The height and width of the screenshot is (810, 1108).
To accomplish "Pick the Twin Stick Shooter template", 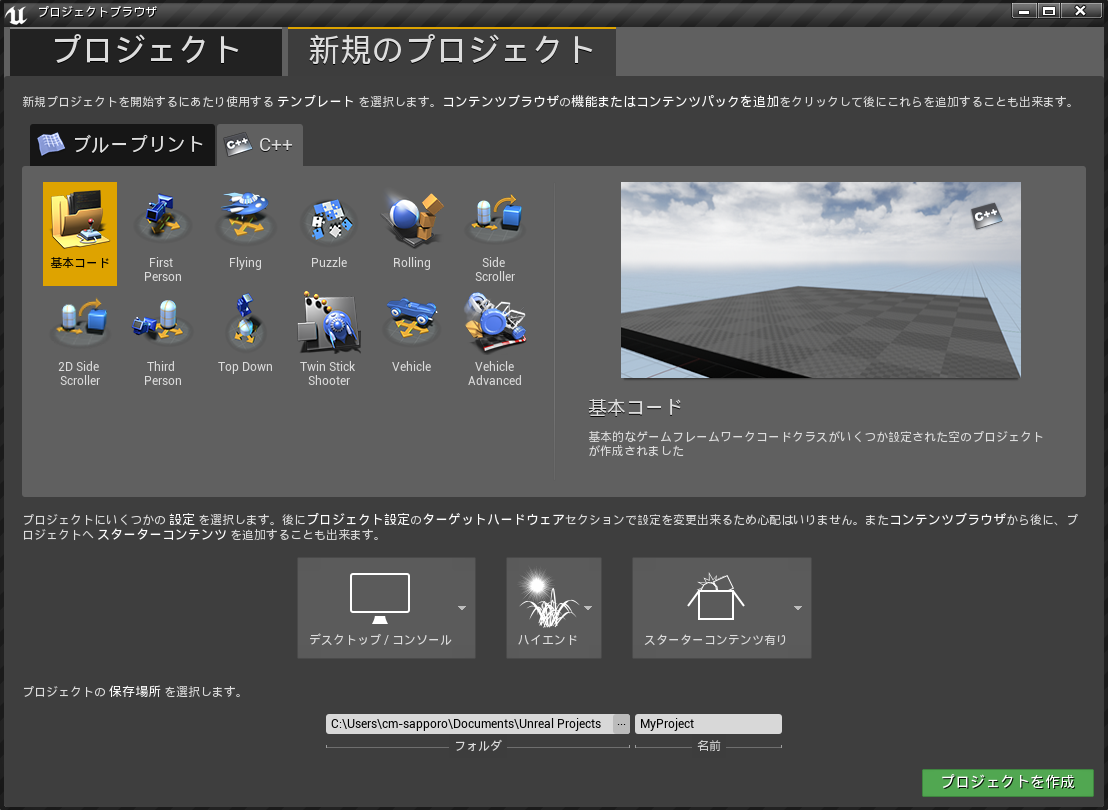I will tap(329, 339).
